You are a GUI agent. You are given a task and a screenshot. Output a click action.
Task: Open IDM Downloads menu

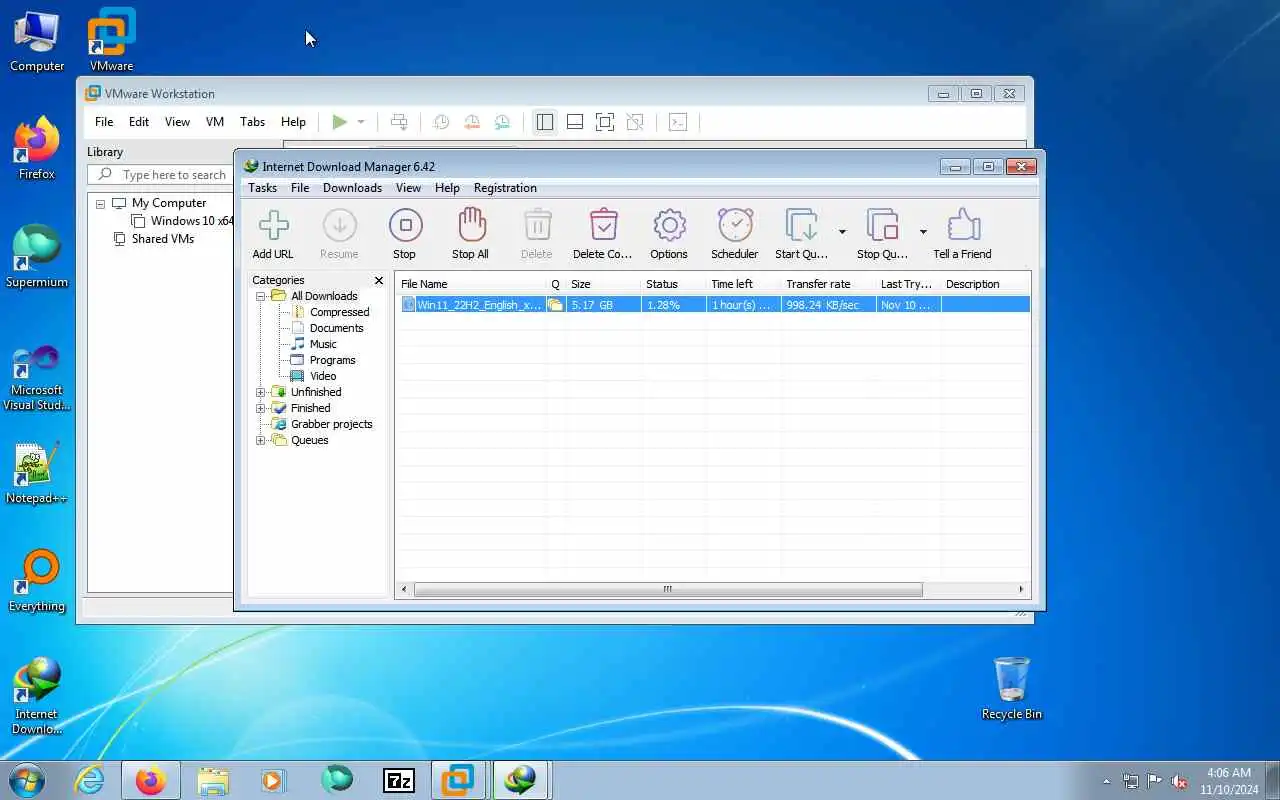click(352, 188)
